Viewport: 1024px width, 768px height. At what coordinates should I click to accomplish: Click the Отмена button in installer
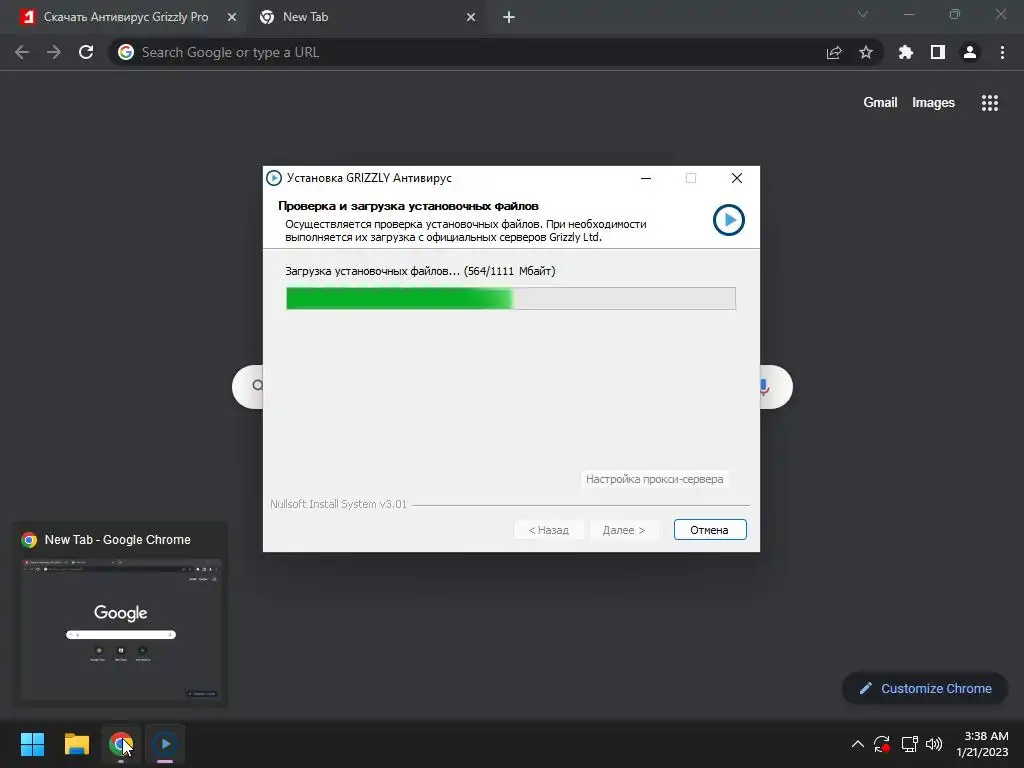(x=710, y=530)
